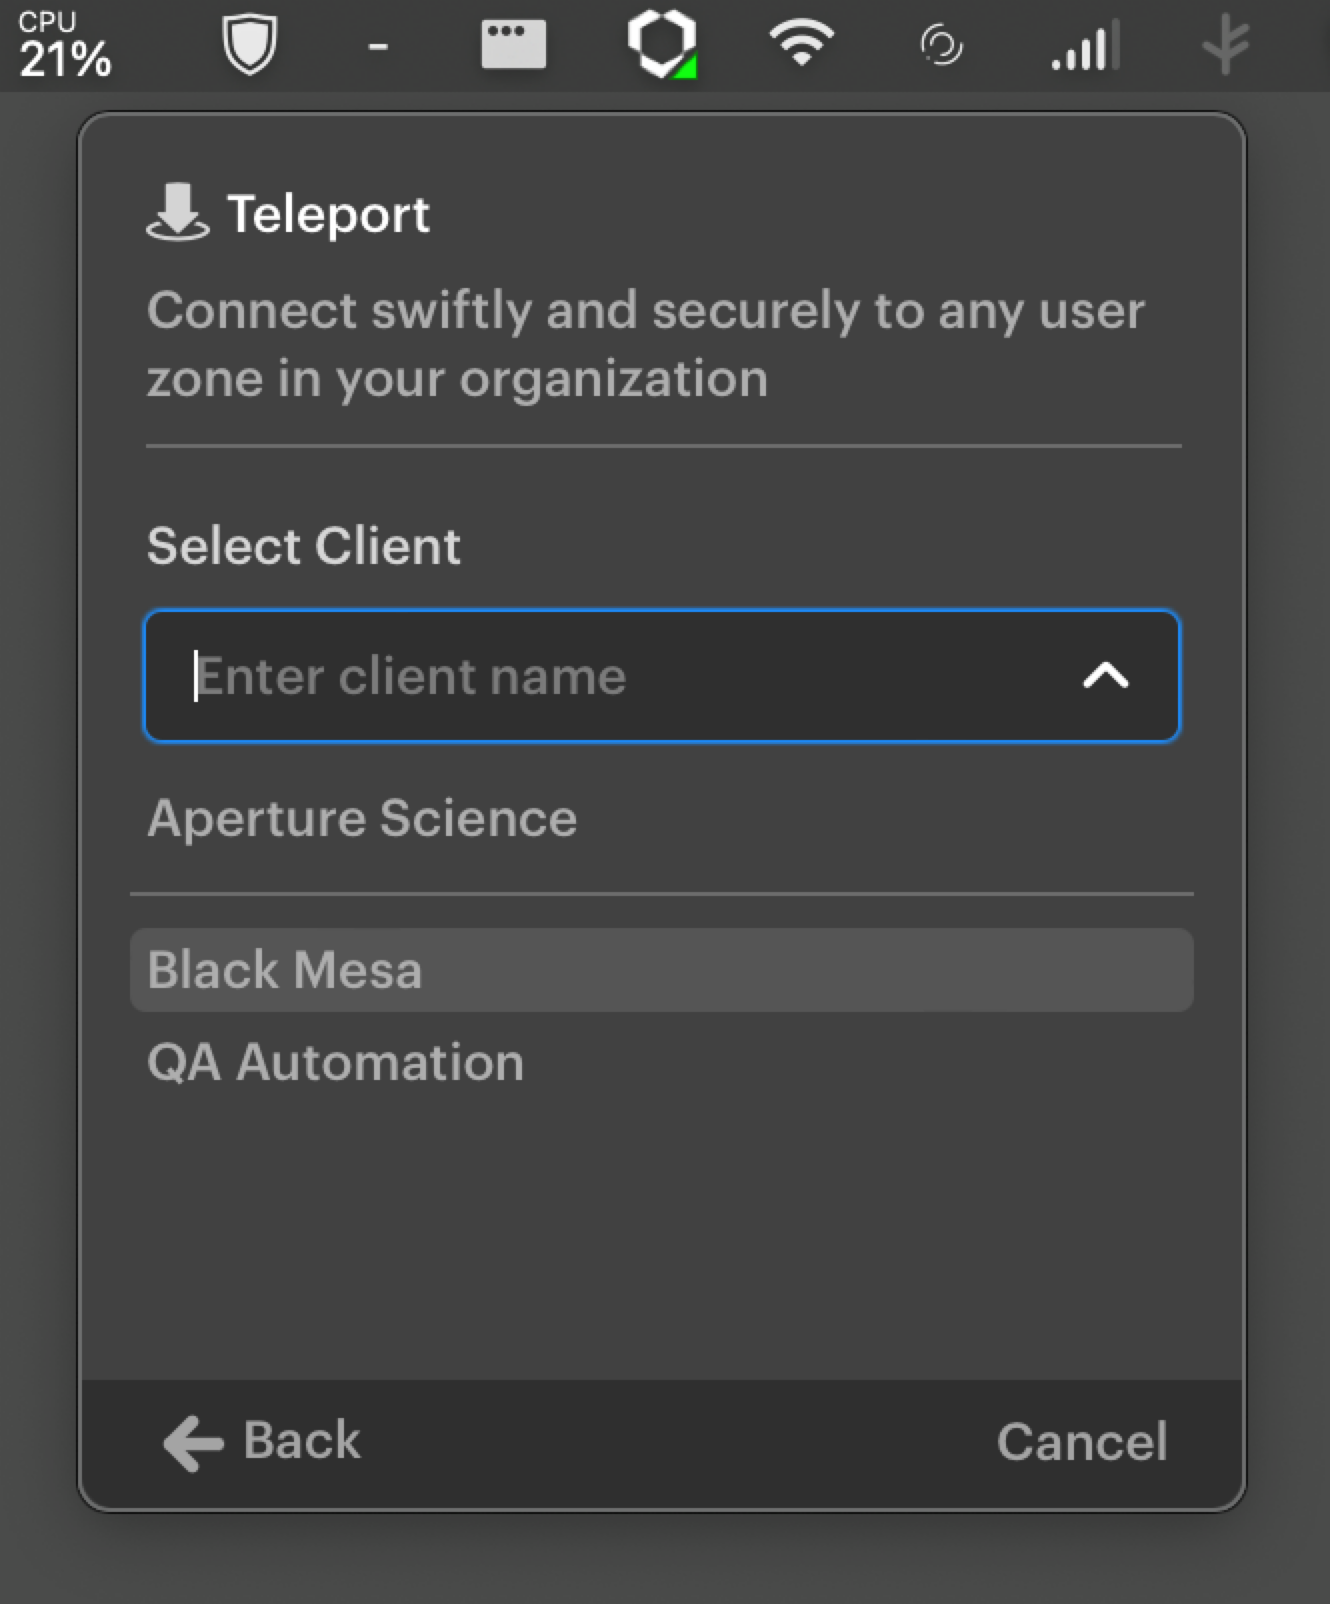Go back using the Back label

(x=301, y=1440)
